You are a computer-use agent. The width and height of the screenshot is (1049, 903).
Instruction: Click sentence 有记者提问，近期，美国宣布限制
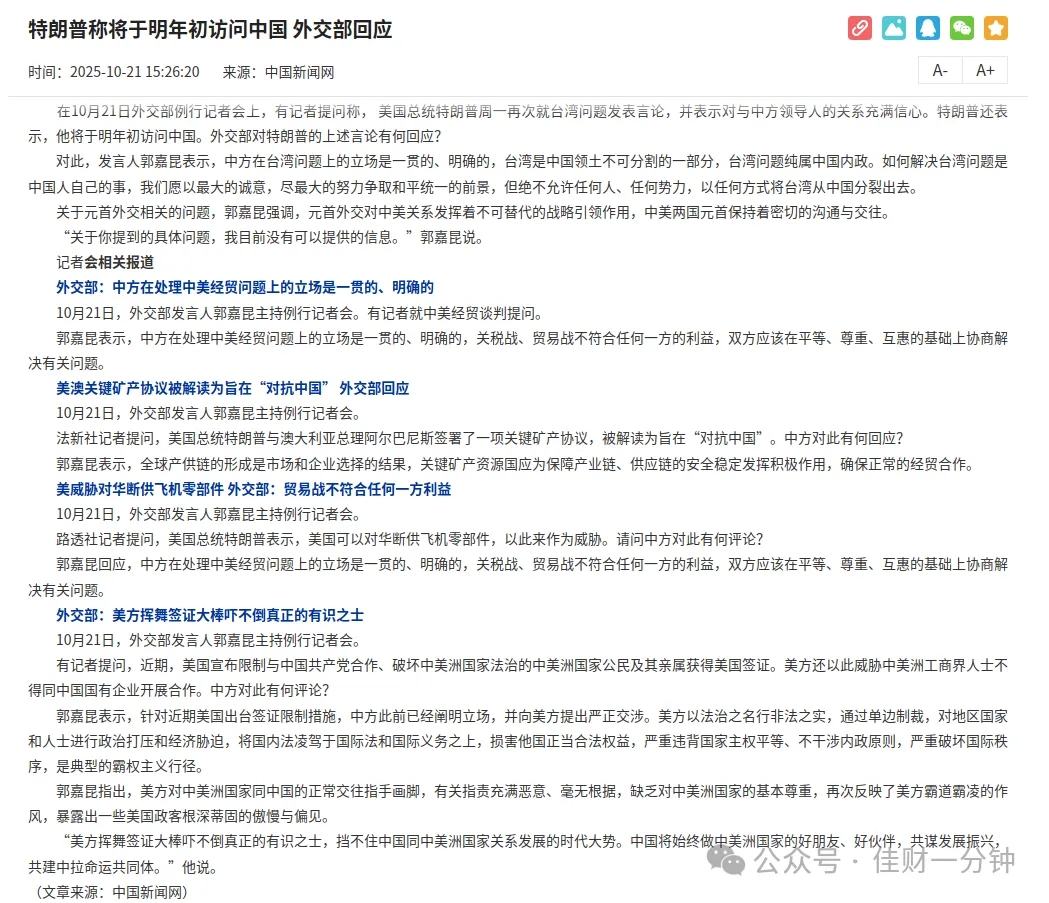[x=518, y=678]
